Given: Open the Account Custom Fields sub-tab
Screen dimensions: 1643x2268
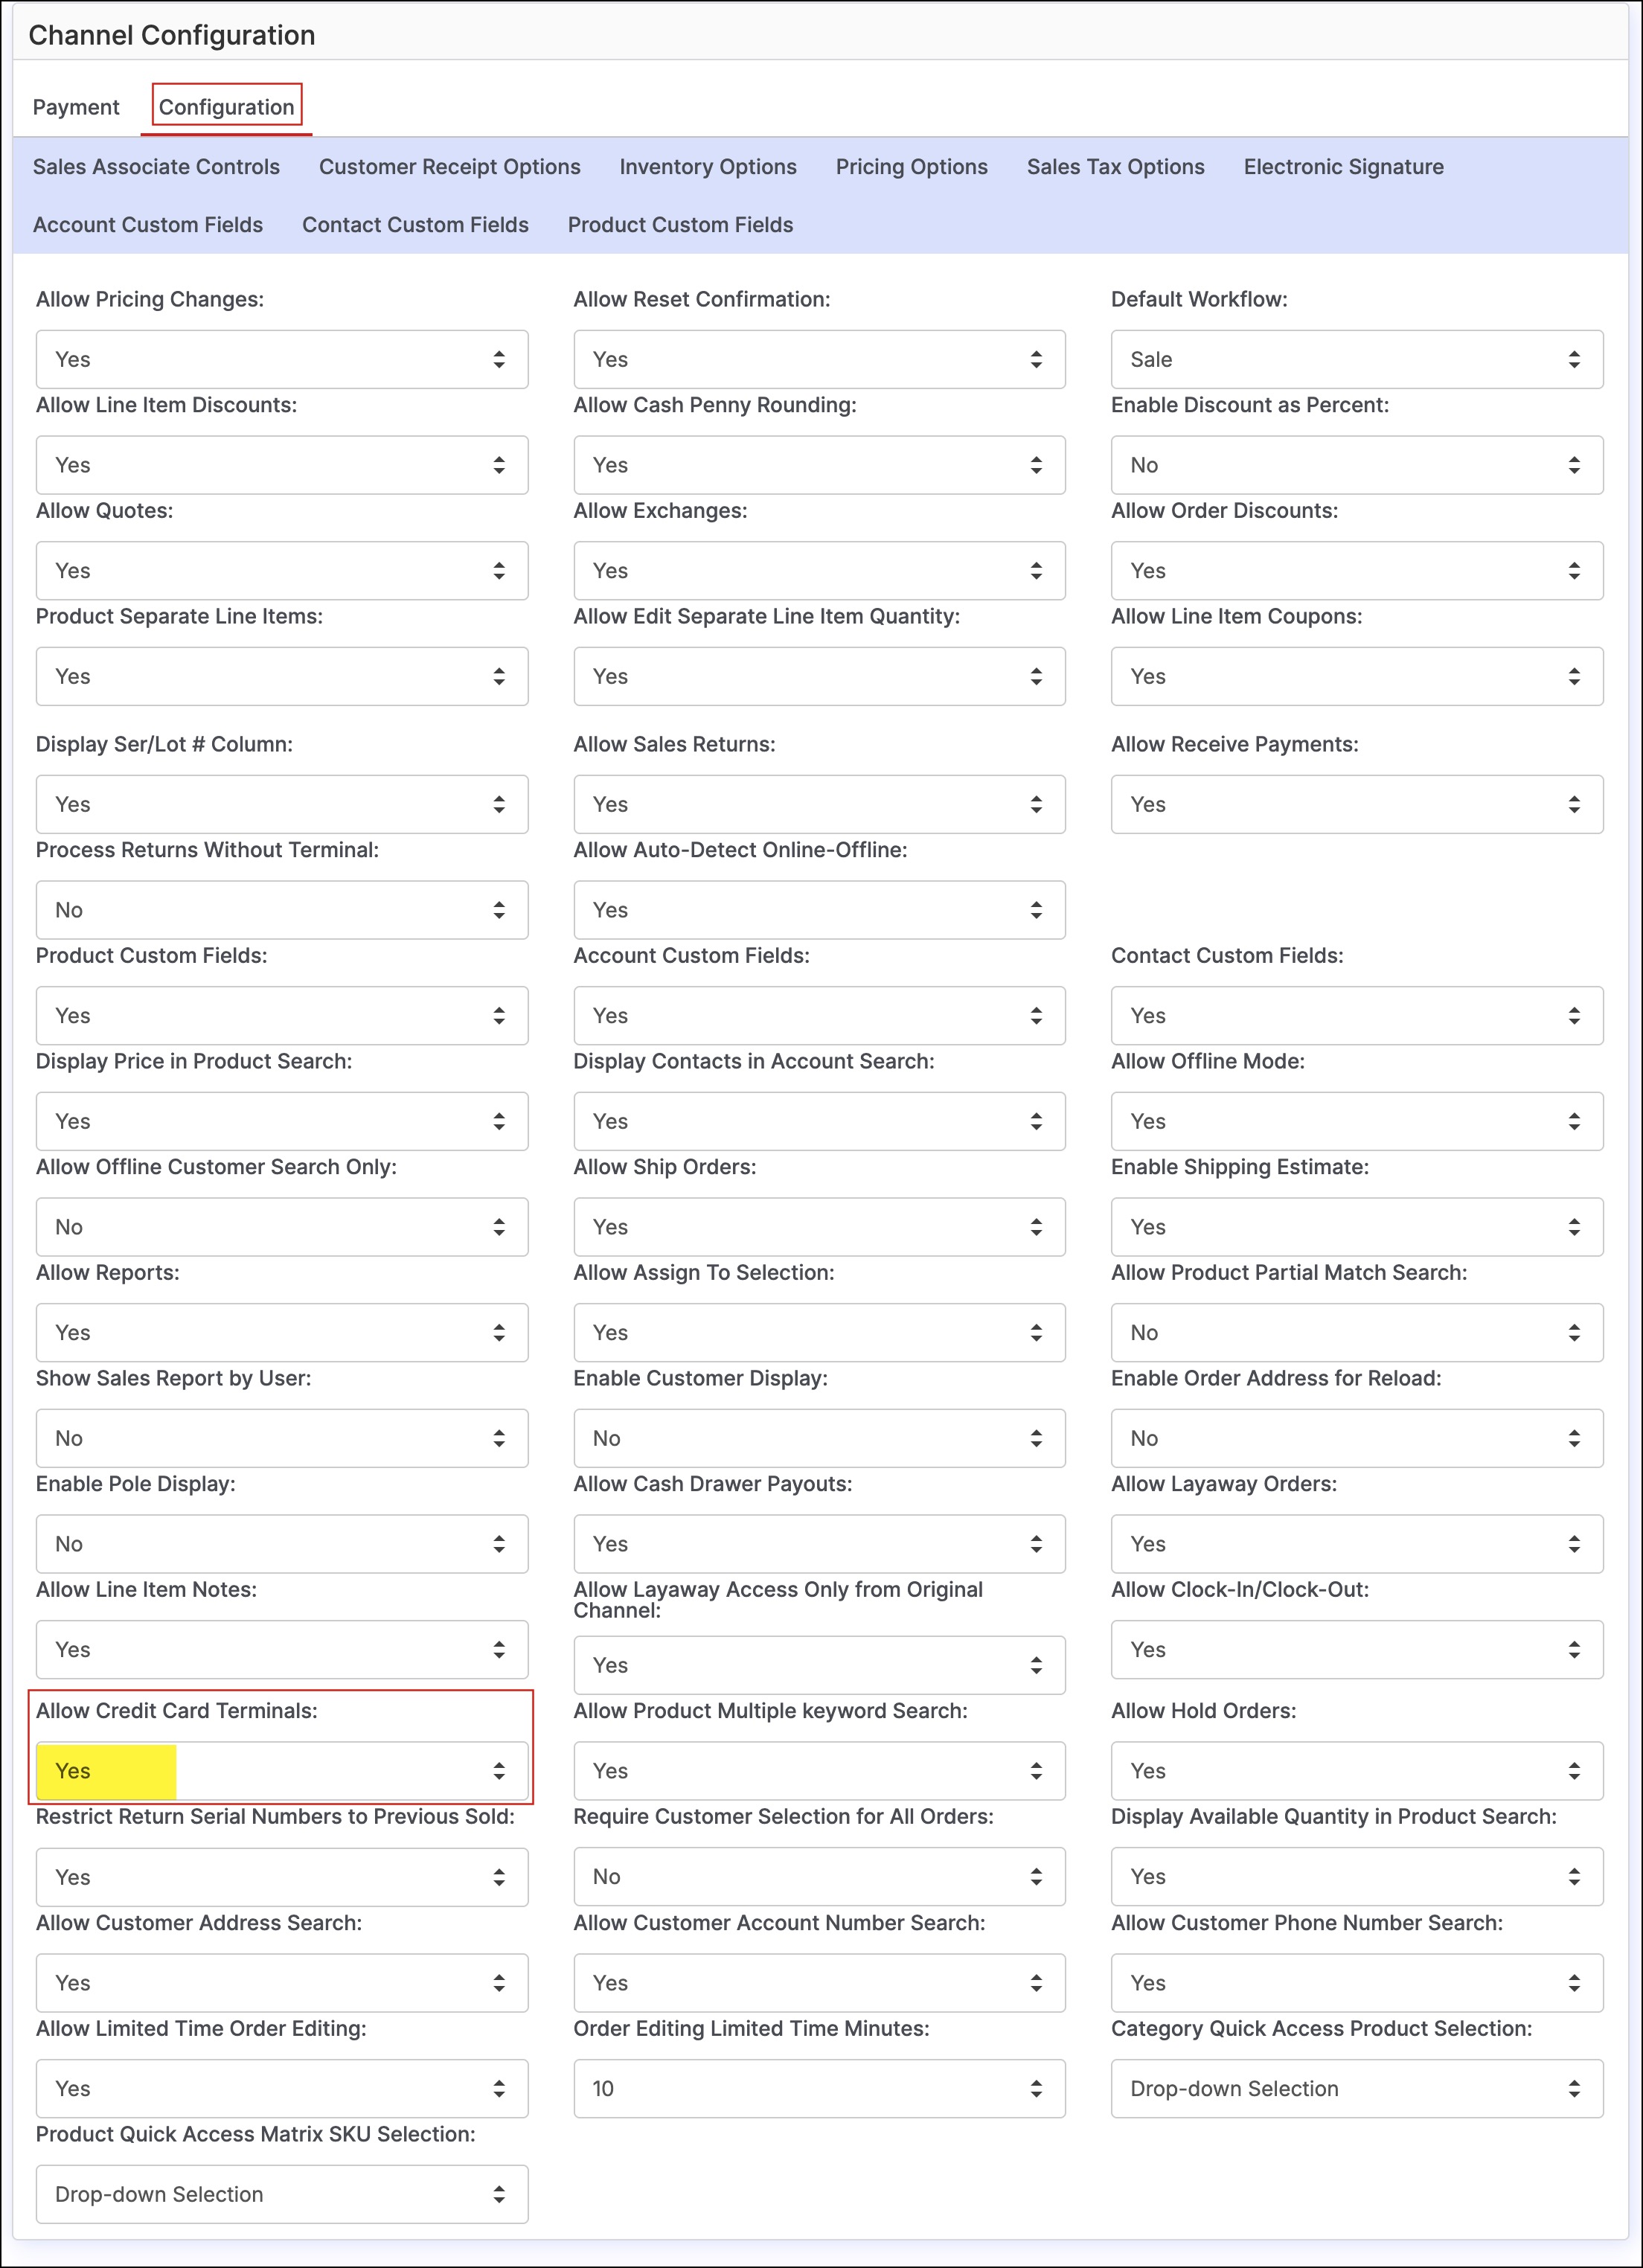Looking at the screenshot, I should tap(148, 225).
